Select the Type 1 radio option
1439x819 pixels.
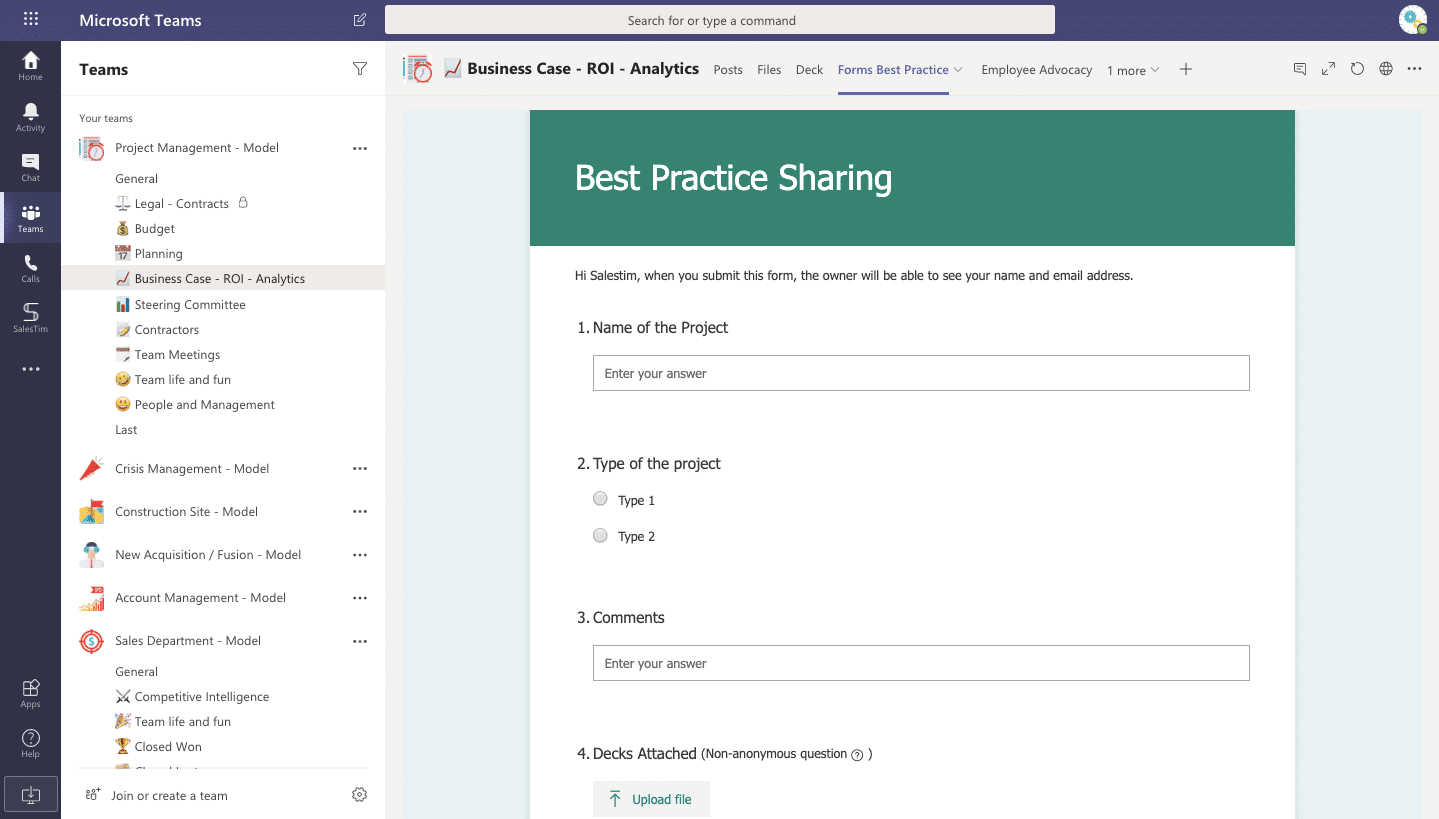click(x=600, y=498)
